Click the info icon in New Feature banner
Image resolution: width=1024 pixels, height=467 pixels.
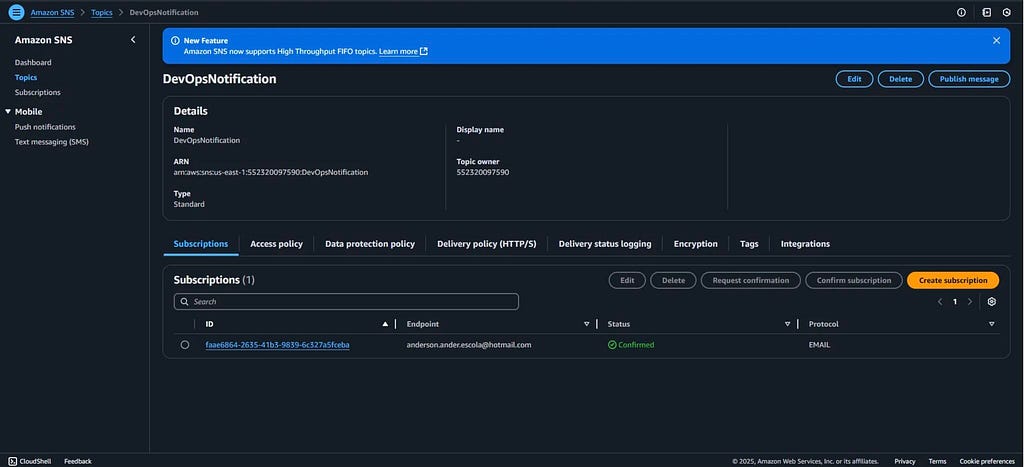175,40
